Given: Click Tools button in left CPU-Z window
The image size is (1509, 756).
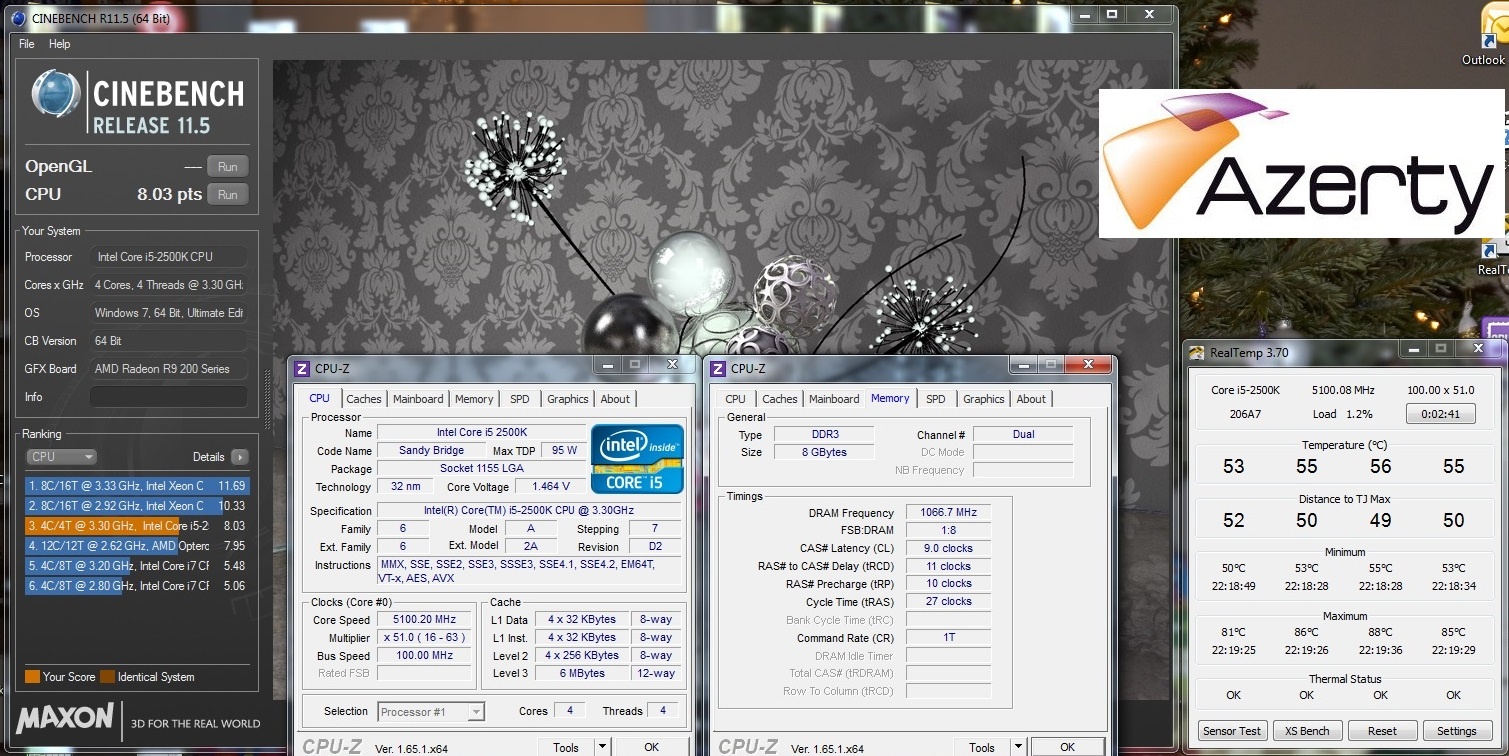Looking at the screenshot, I should point(566,747).
